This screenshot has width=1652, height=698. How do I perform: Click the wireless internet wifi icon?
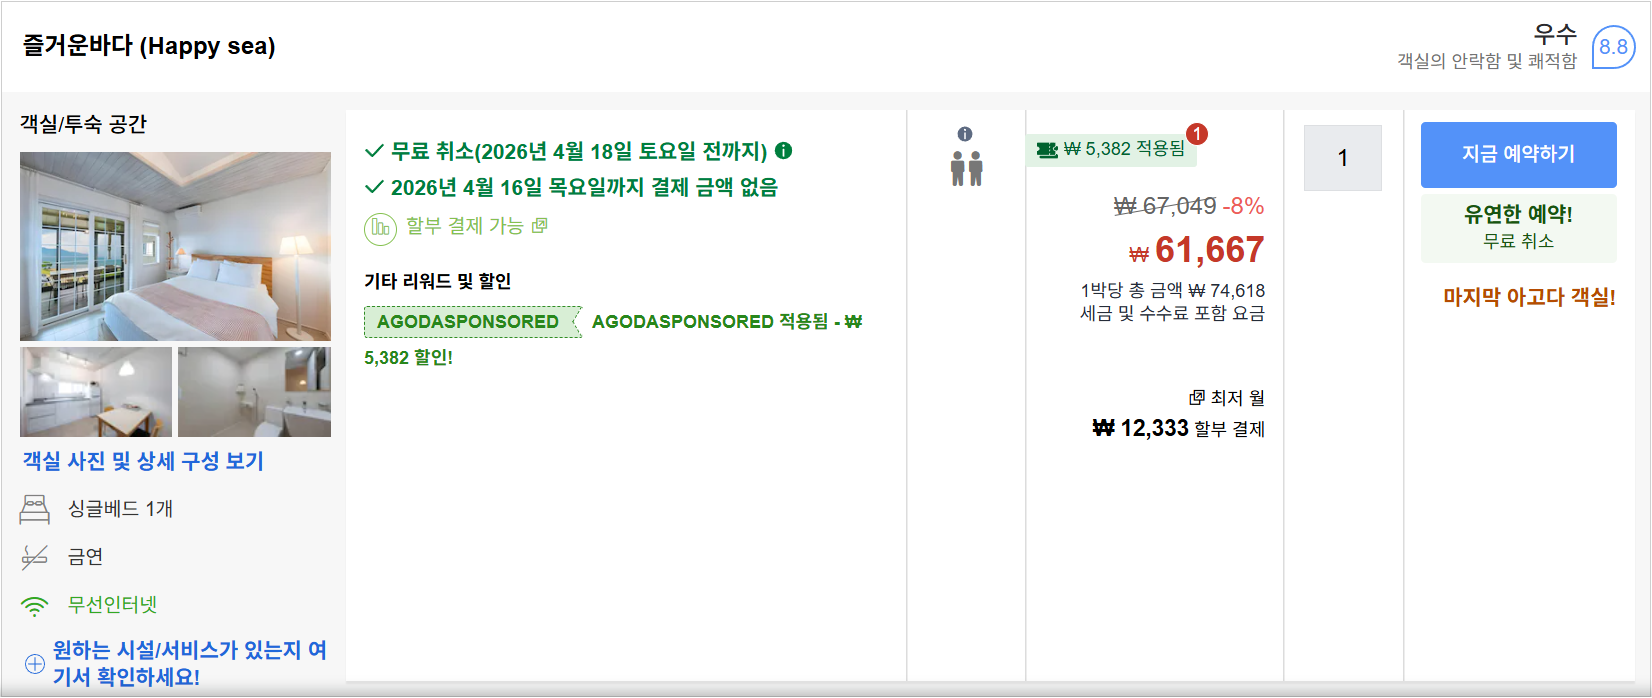click(34, 604)
